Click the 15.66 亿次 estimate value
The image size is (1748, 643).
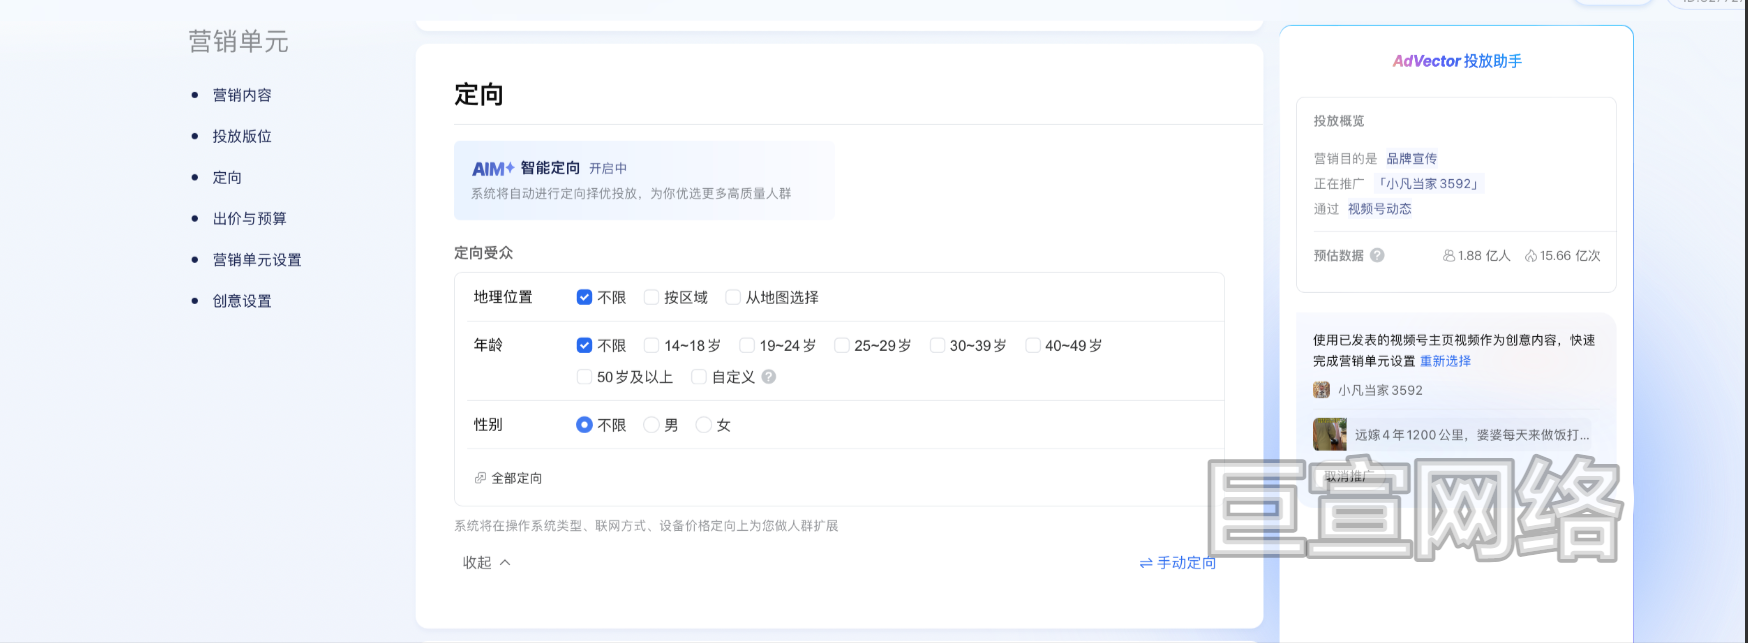(x=1570, y=256)
